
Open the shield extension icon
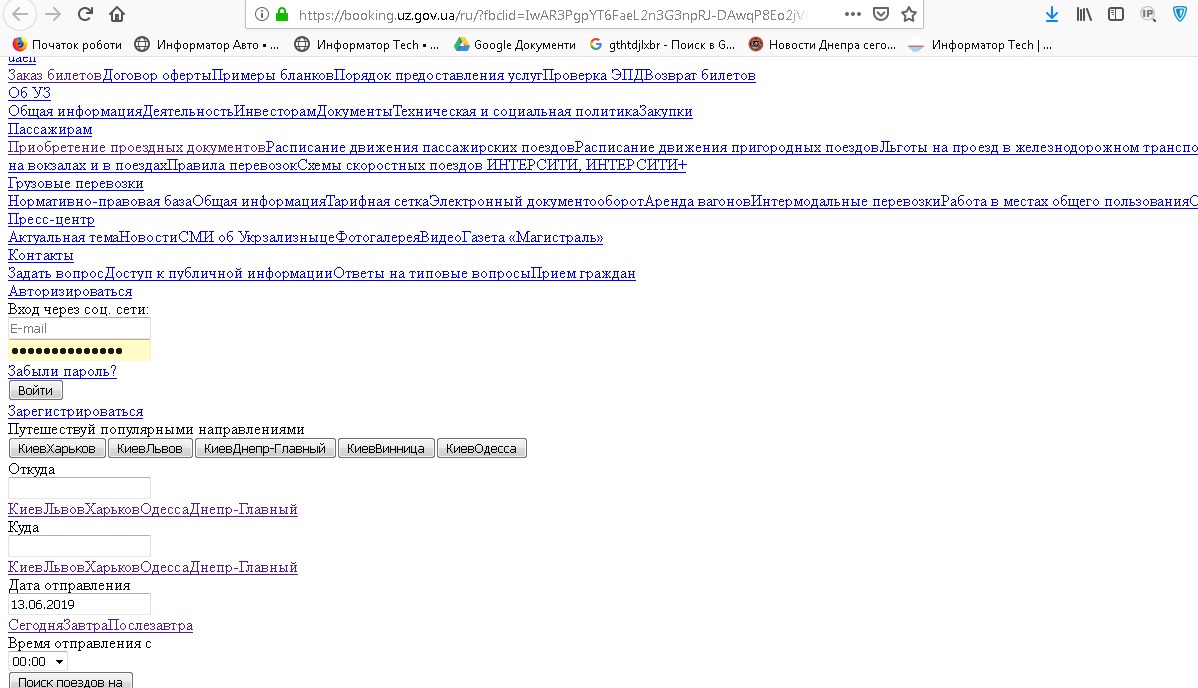(x=1180, y=15)
